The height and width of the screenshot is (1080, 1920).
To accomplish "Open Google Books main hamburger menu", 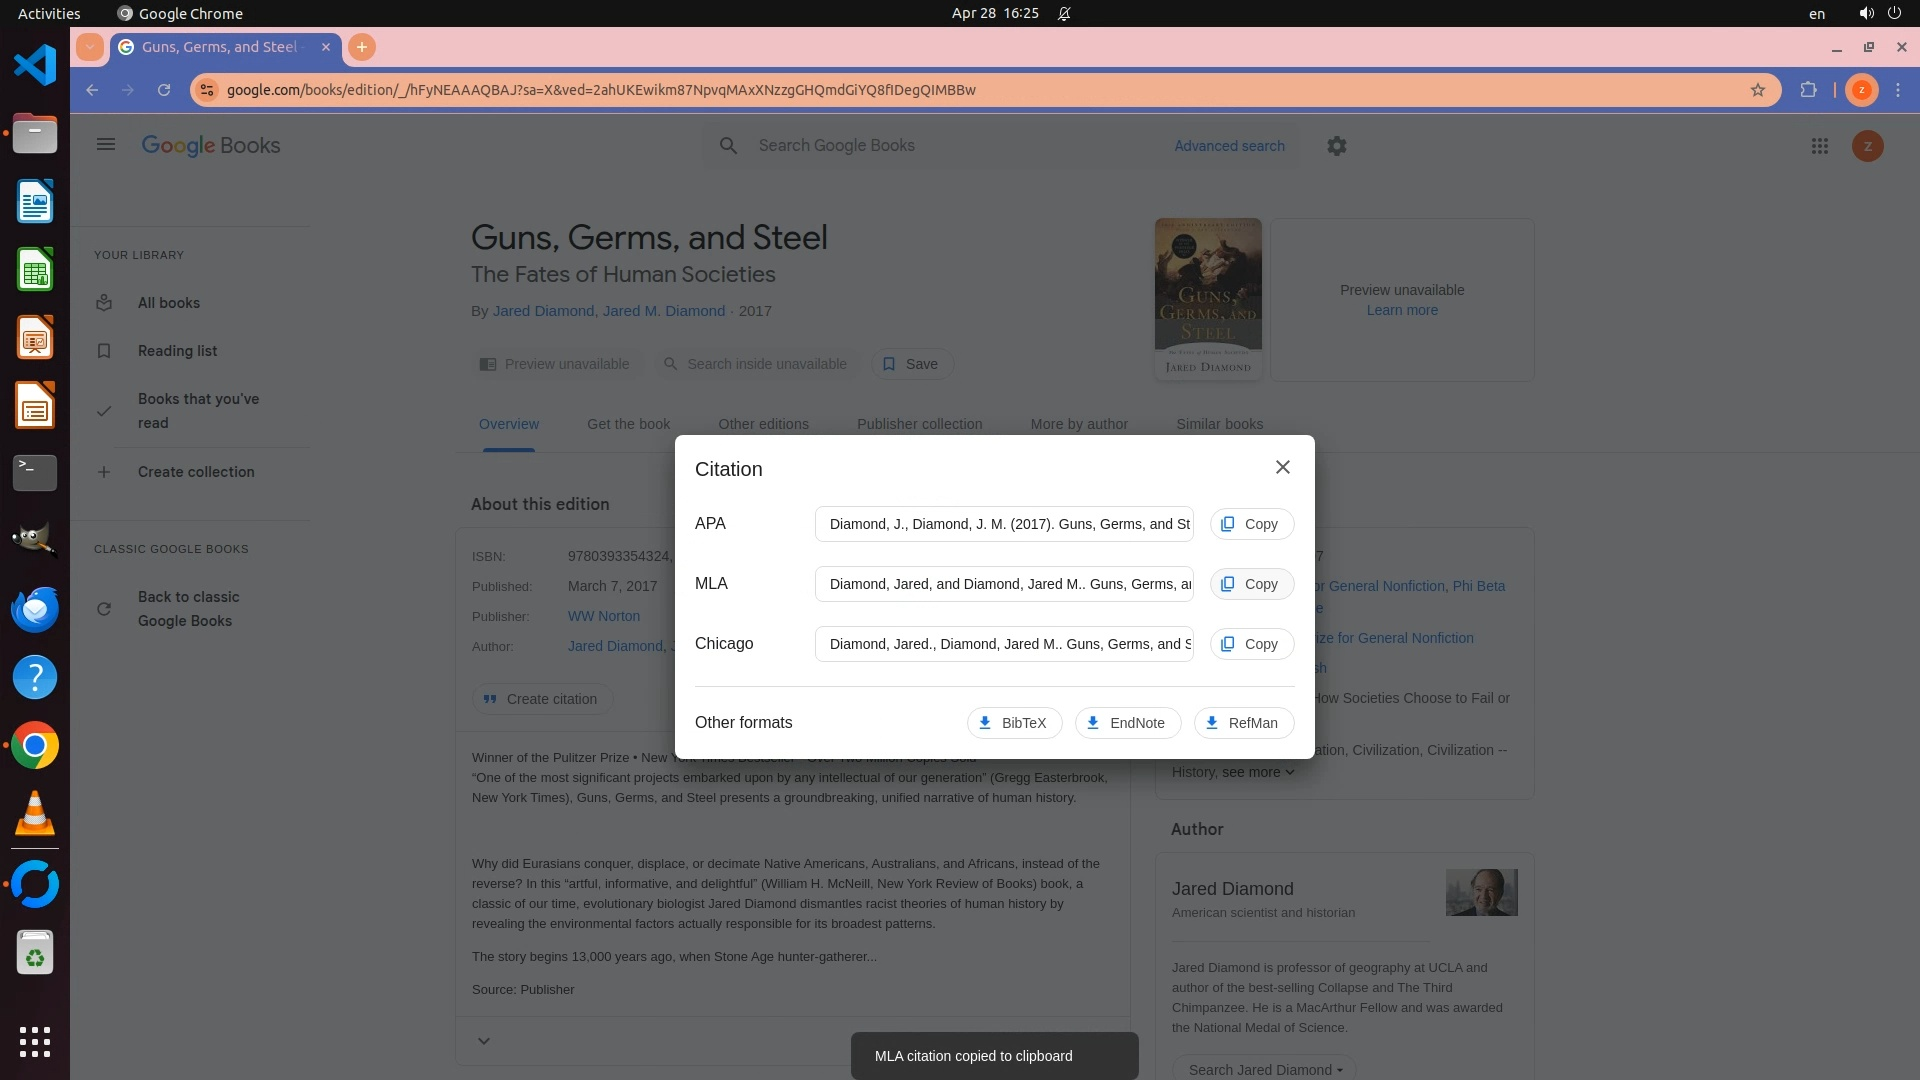I will 106,145.
